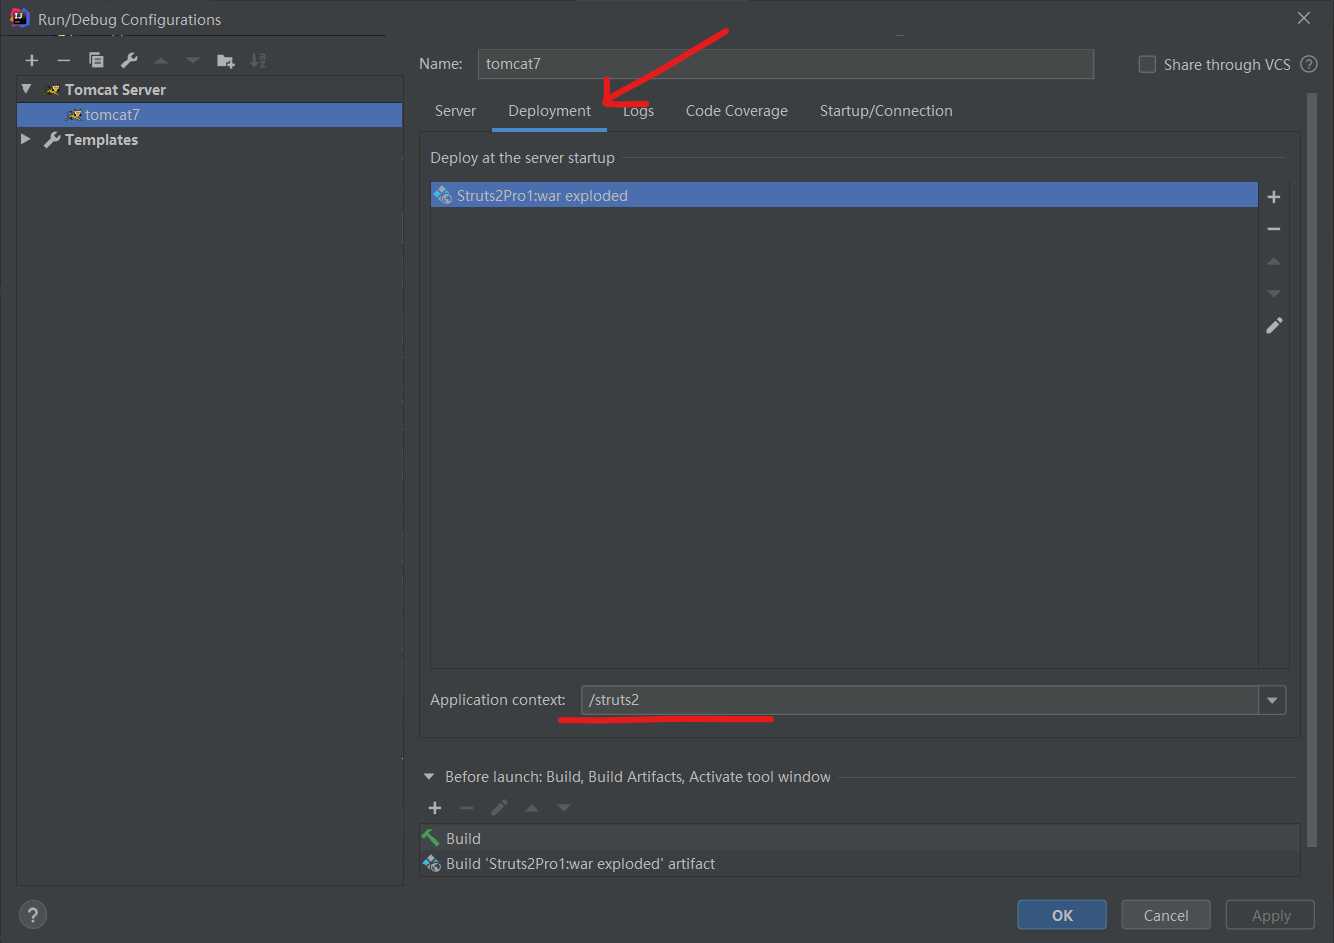1334x943 pixels.
Task: Select the Deployment tab
Action: point(549,111)
